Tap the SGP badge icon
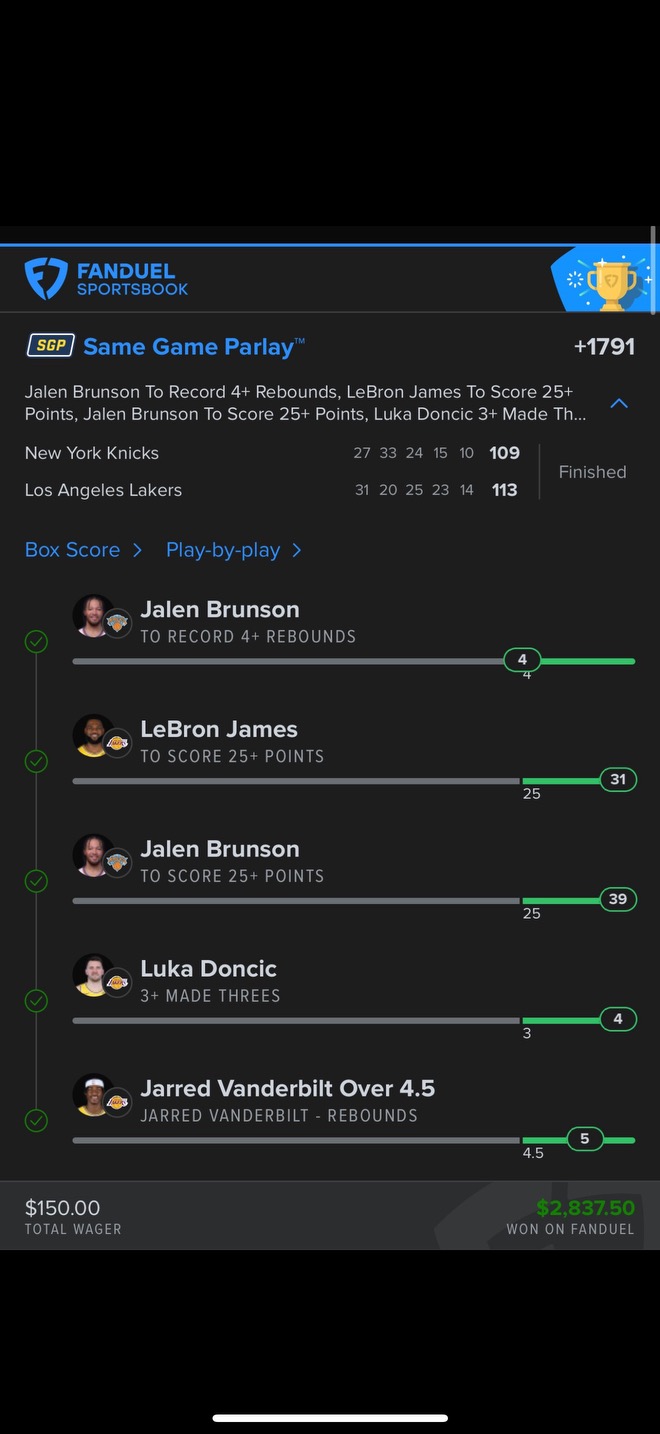The height and width of the screenshot is (1434, 660). (x=49, y=346)
